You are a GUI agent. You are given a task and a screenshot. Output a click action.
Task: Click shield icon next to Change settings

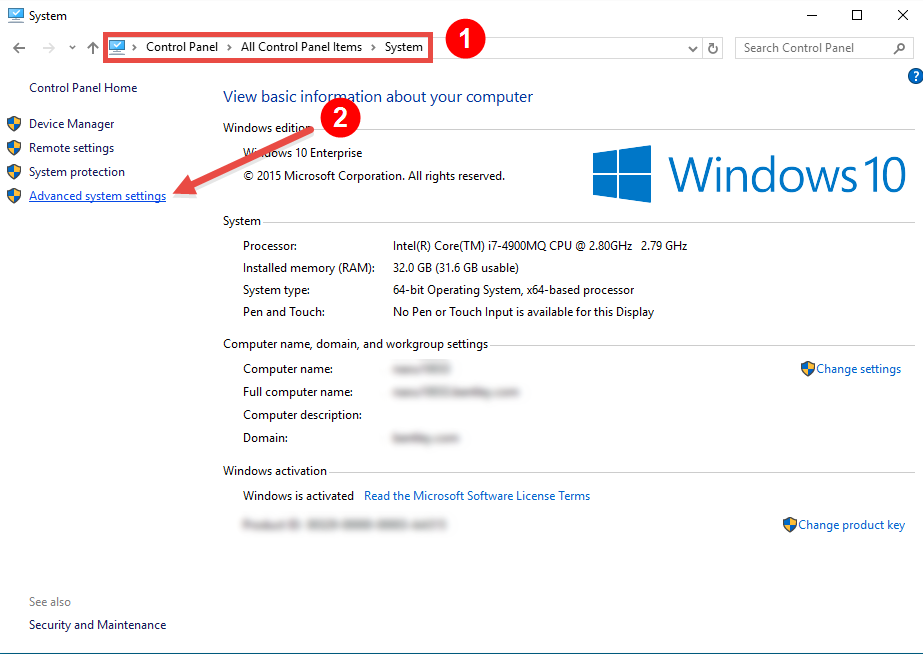[808, 369]
